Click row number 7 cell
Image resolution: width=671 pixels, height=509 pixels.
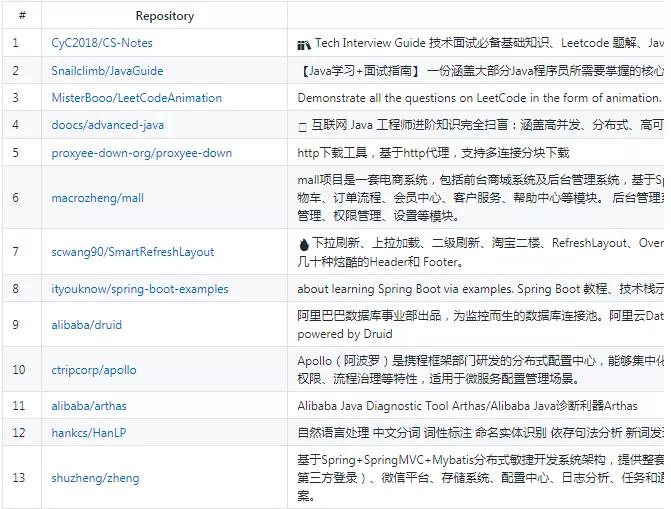21,252
